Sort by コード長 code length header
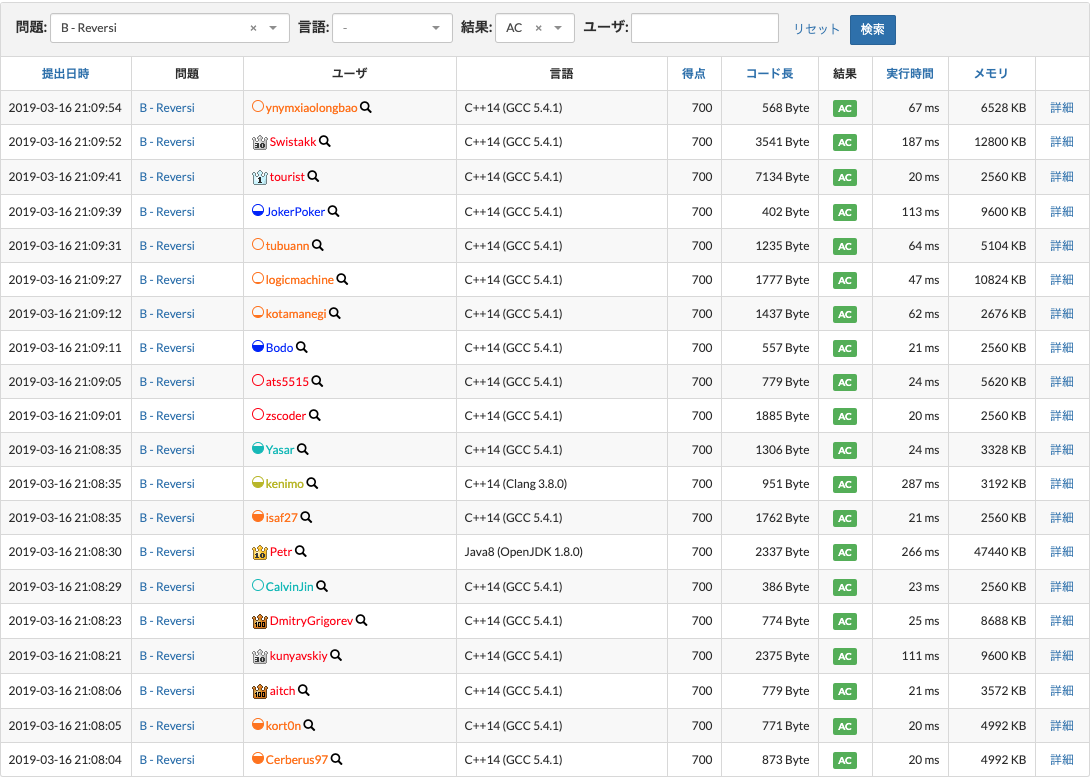The width and height of the screenshot is (1090, 777). point(770,74)
